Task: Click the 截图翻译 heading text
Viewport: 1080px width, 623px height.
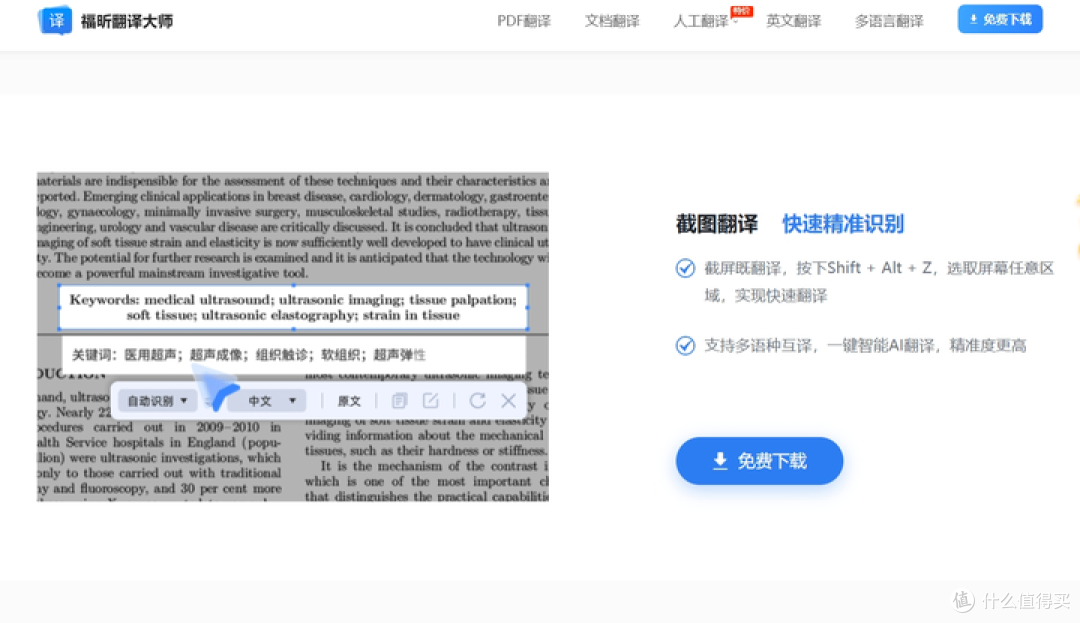Action: point(716,224)
